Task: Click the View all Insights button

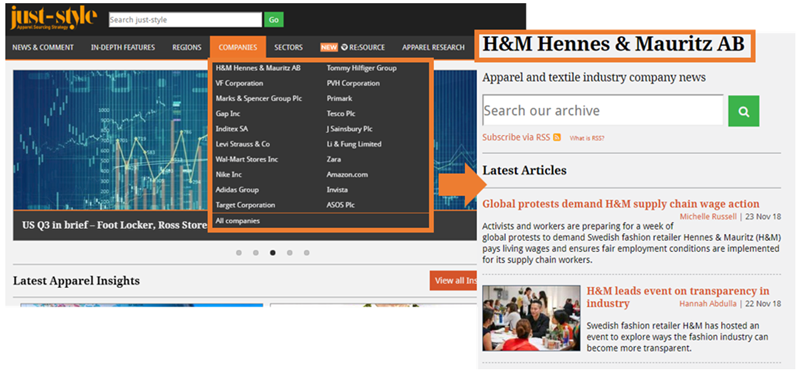Action: point(454,280)
